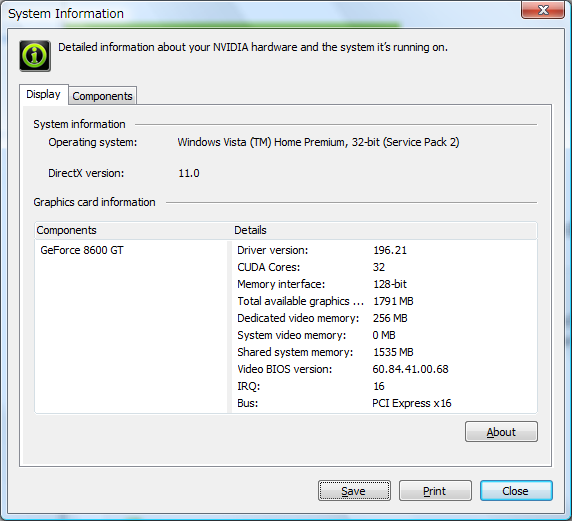
Task: Click the BIOS value 60.84.41.00.68
Action: (x=410, y=369)
